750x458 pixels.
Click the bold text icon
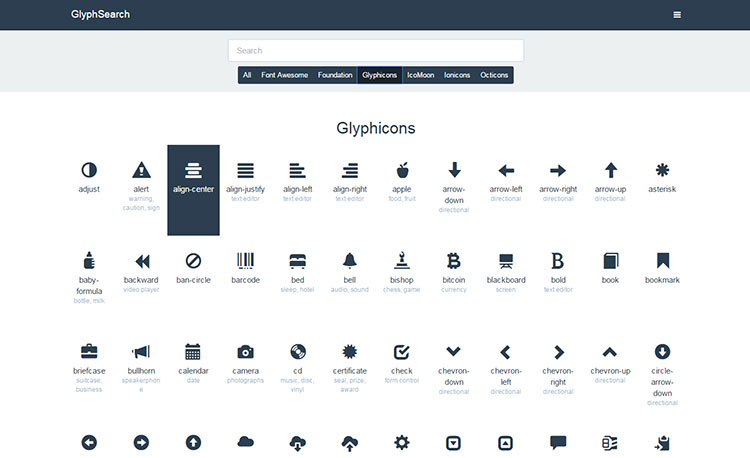(558, 261)
